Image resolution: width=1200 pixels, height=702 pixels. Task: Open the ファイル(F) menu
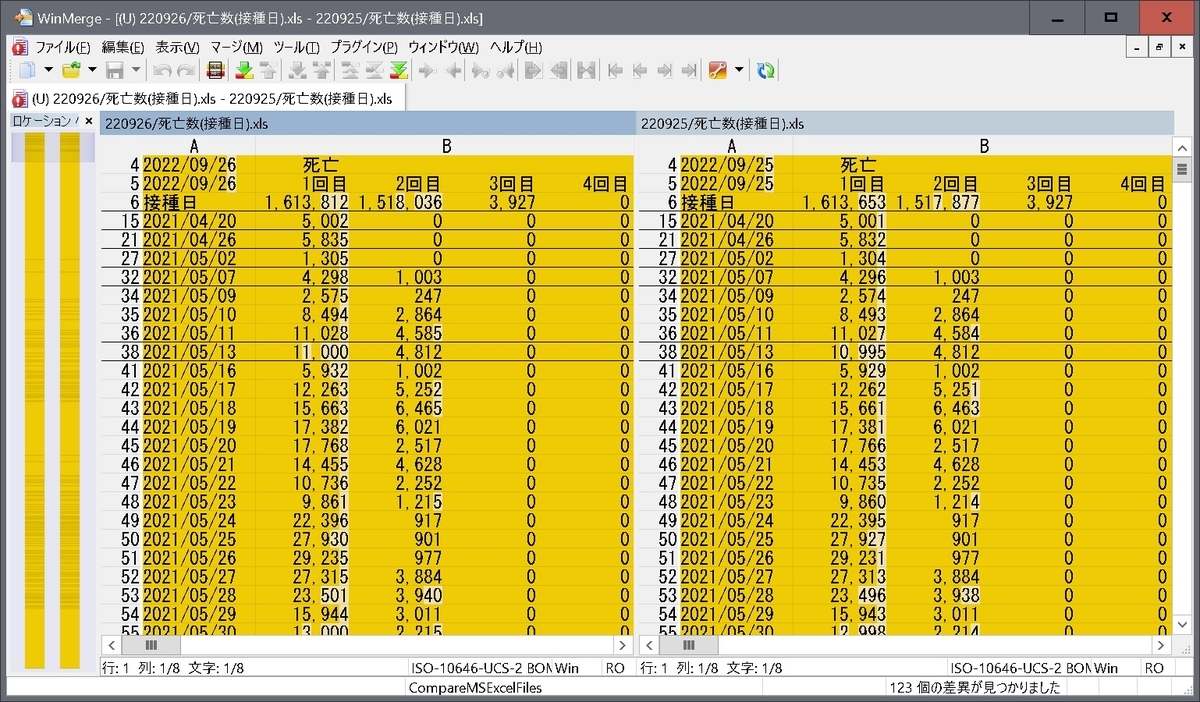click(x=63, y=47)
